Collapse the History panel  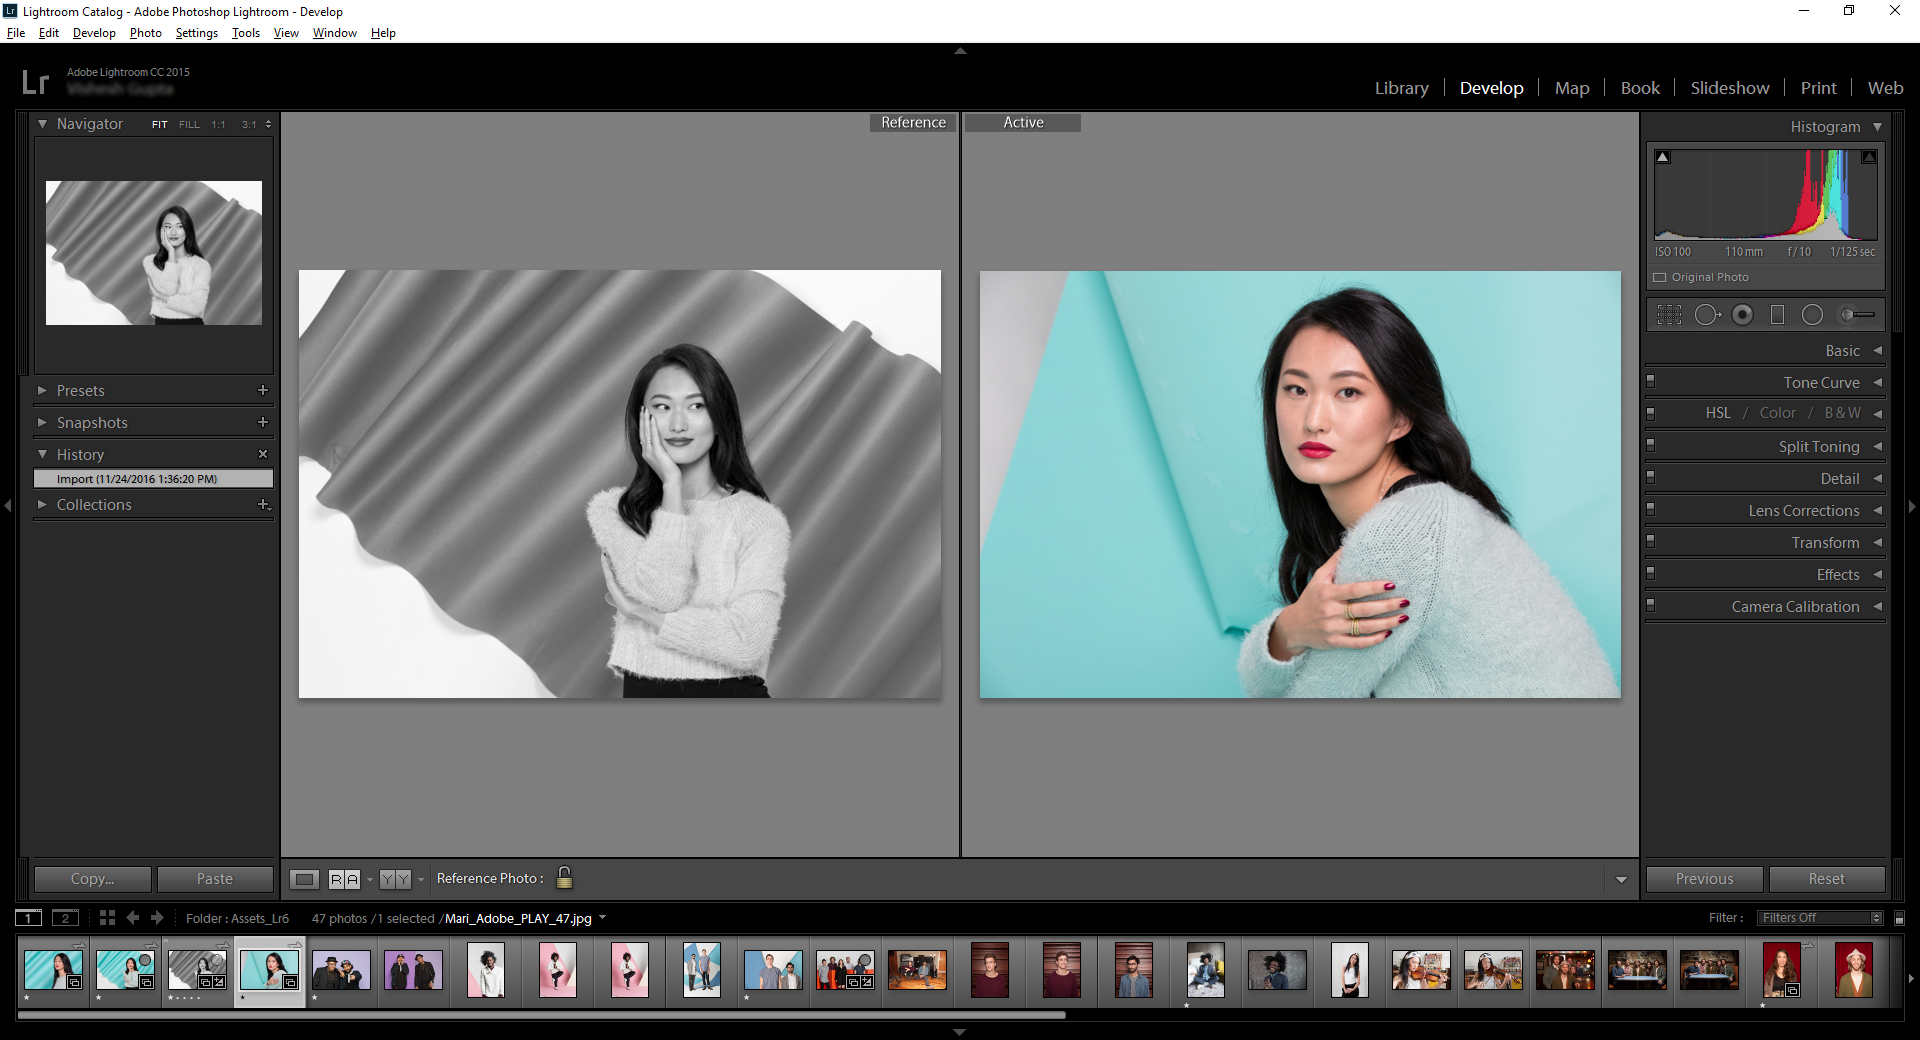coord(44,454)
